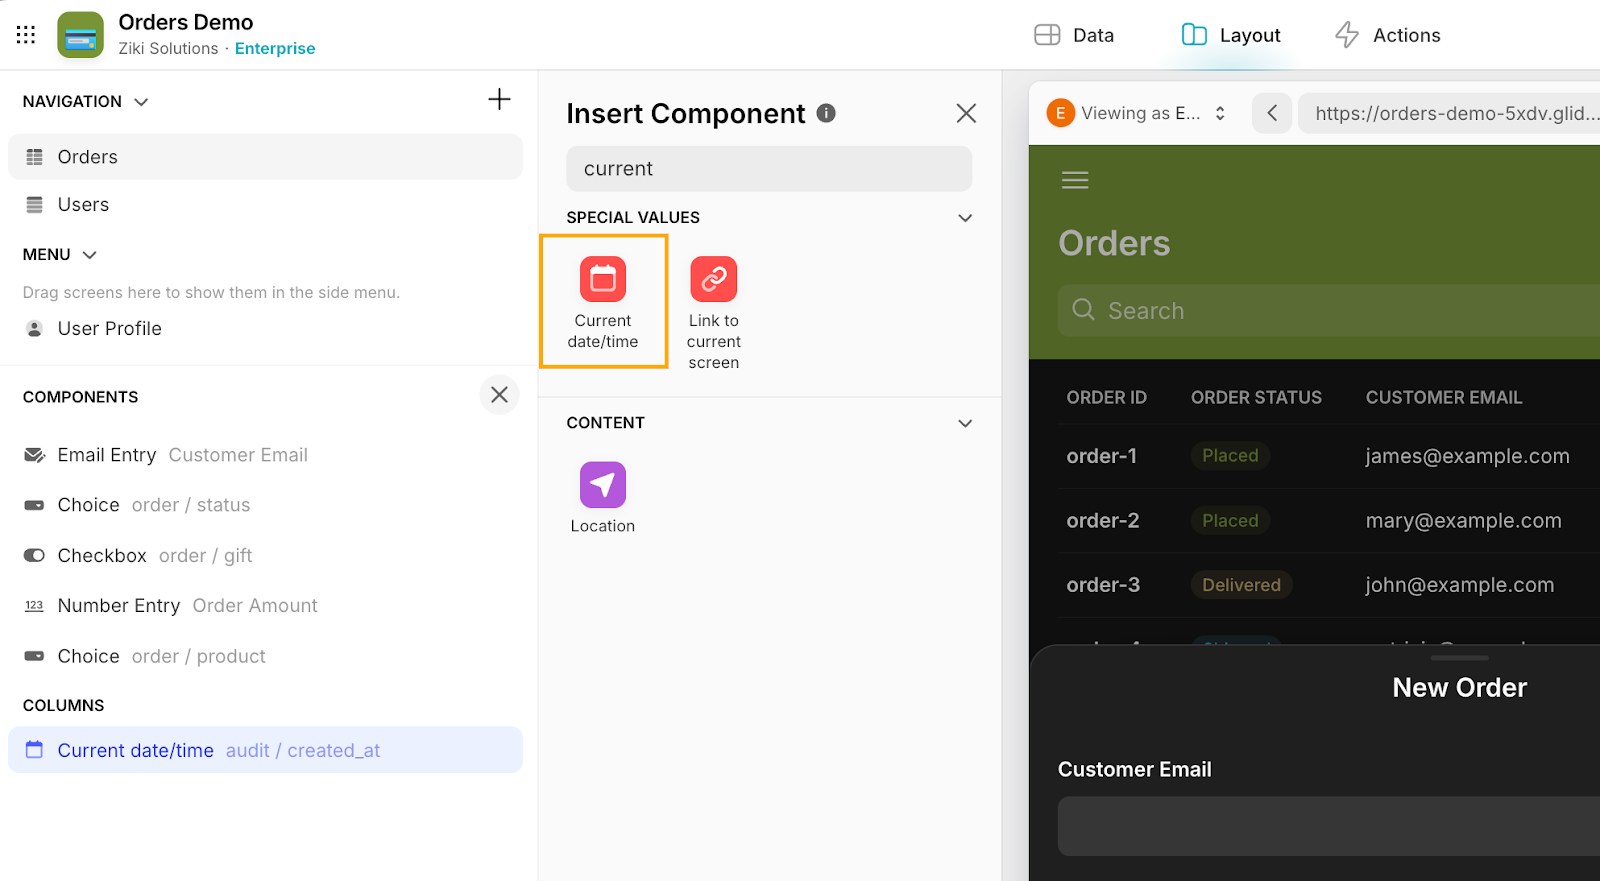Collapse the SPECIAL VALUES section
The image size is (1600, 881).
click(x=965, y=218)
